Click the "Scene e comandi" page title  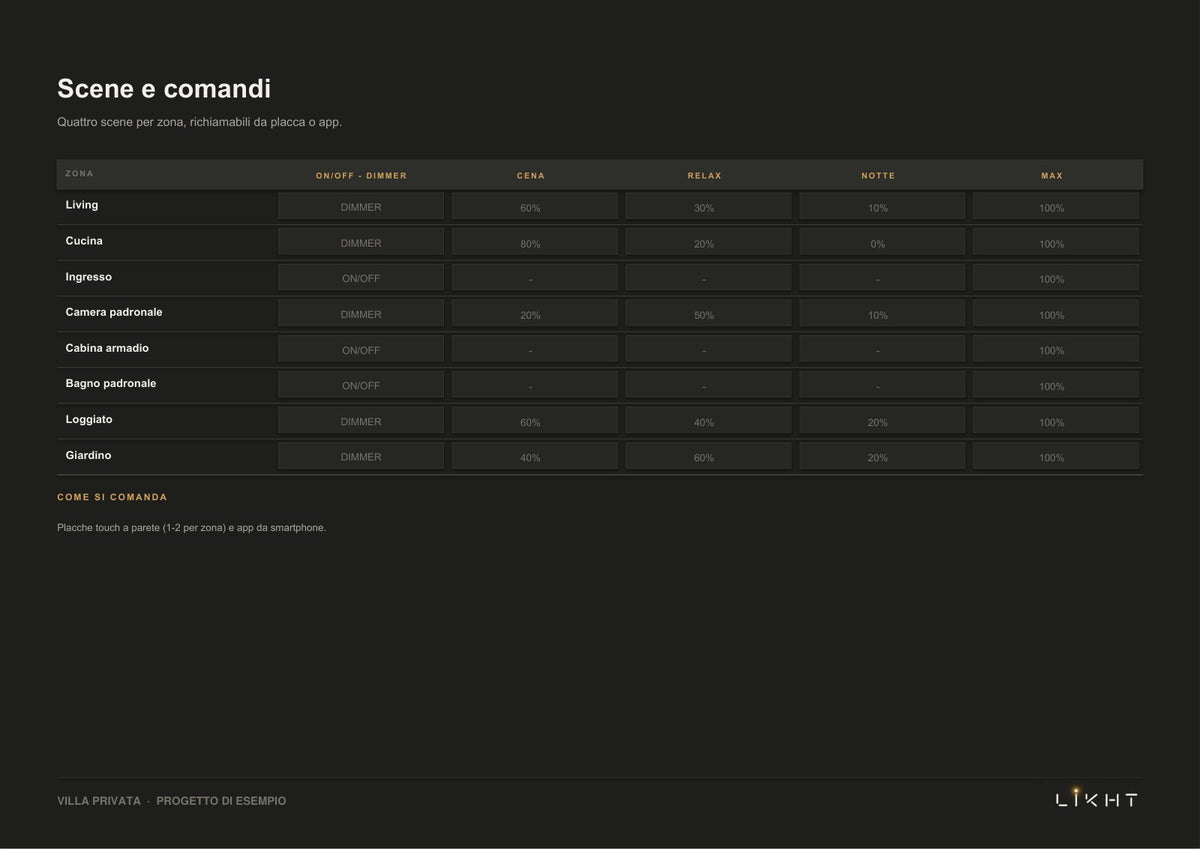tap(164, 88)
